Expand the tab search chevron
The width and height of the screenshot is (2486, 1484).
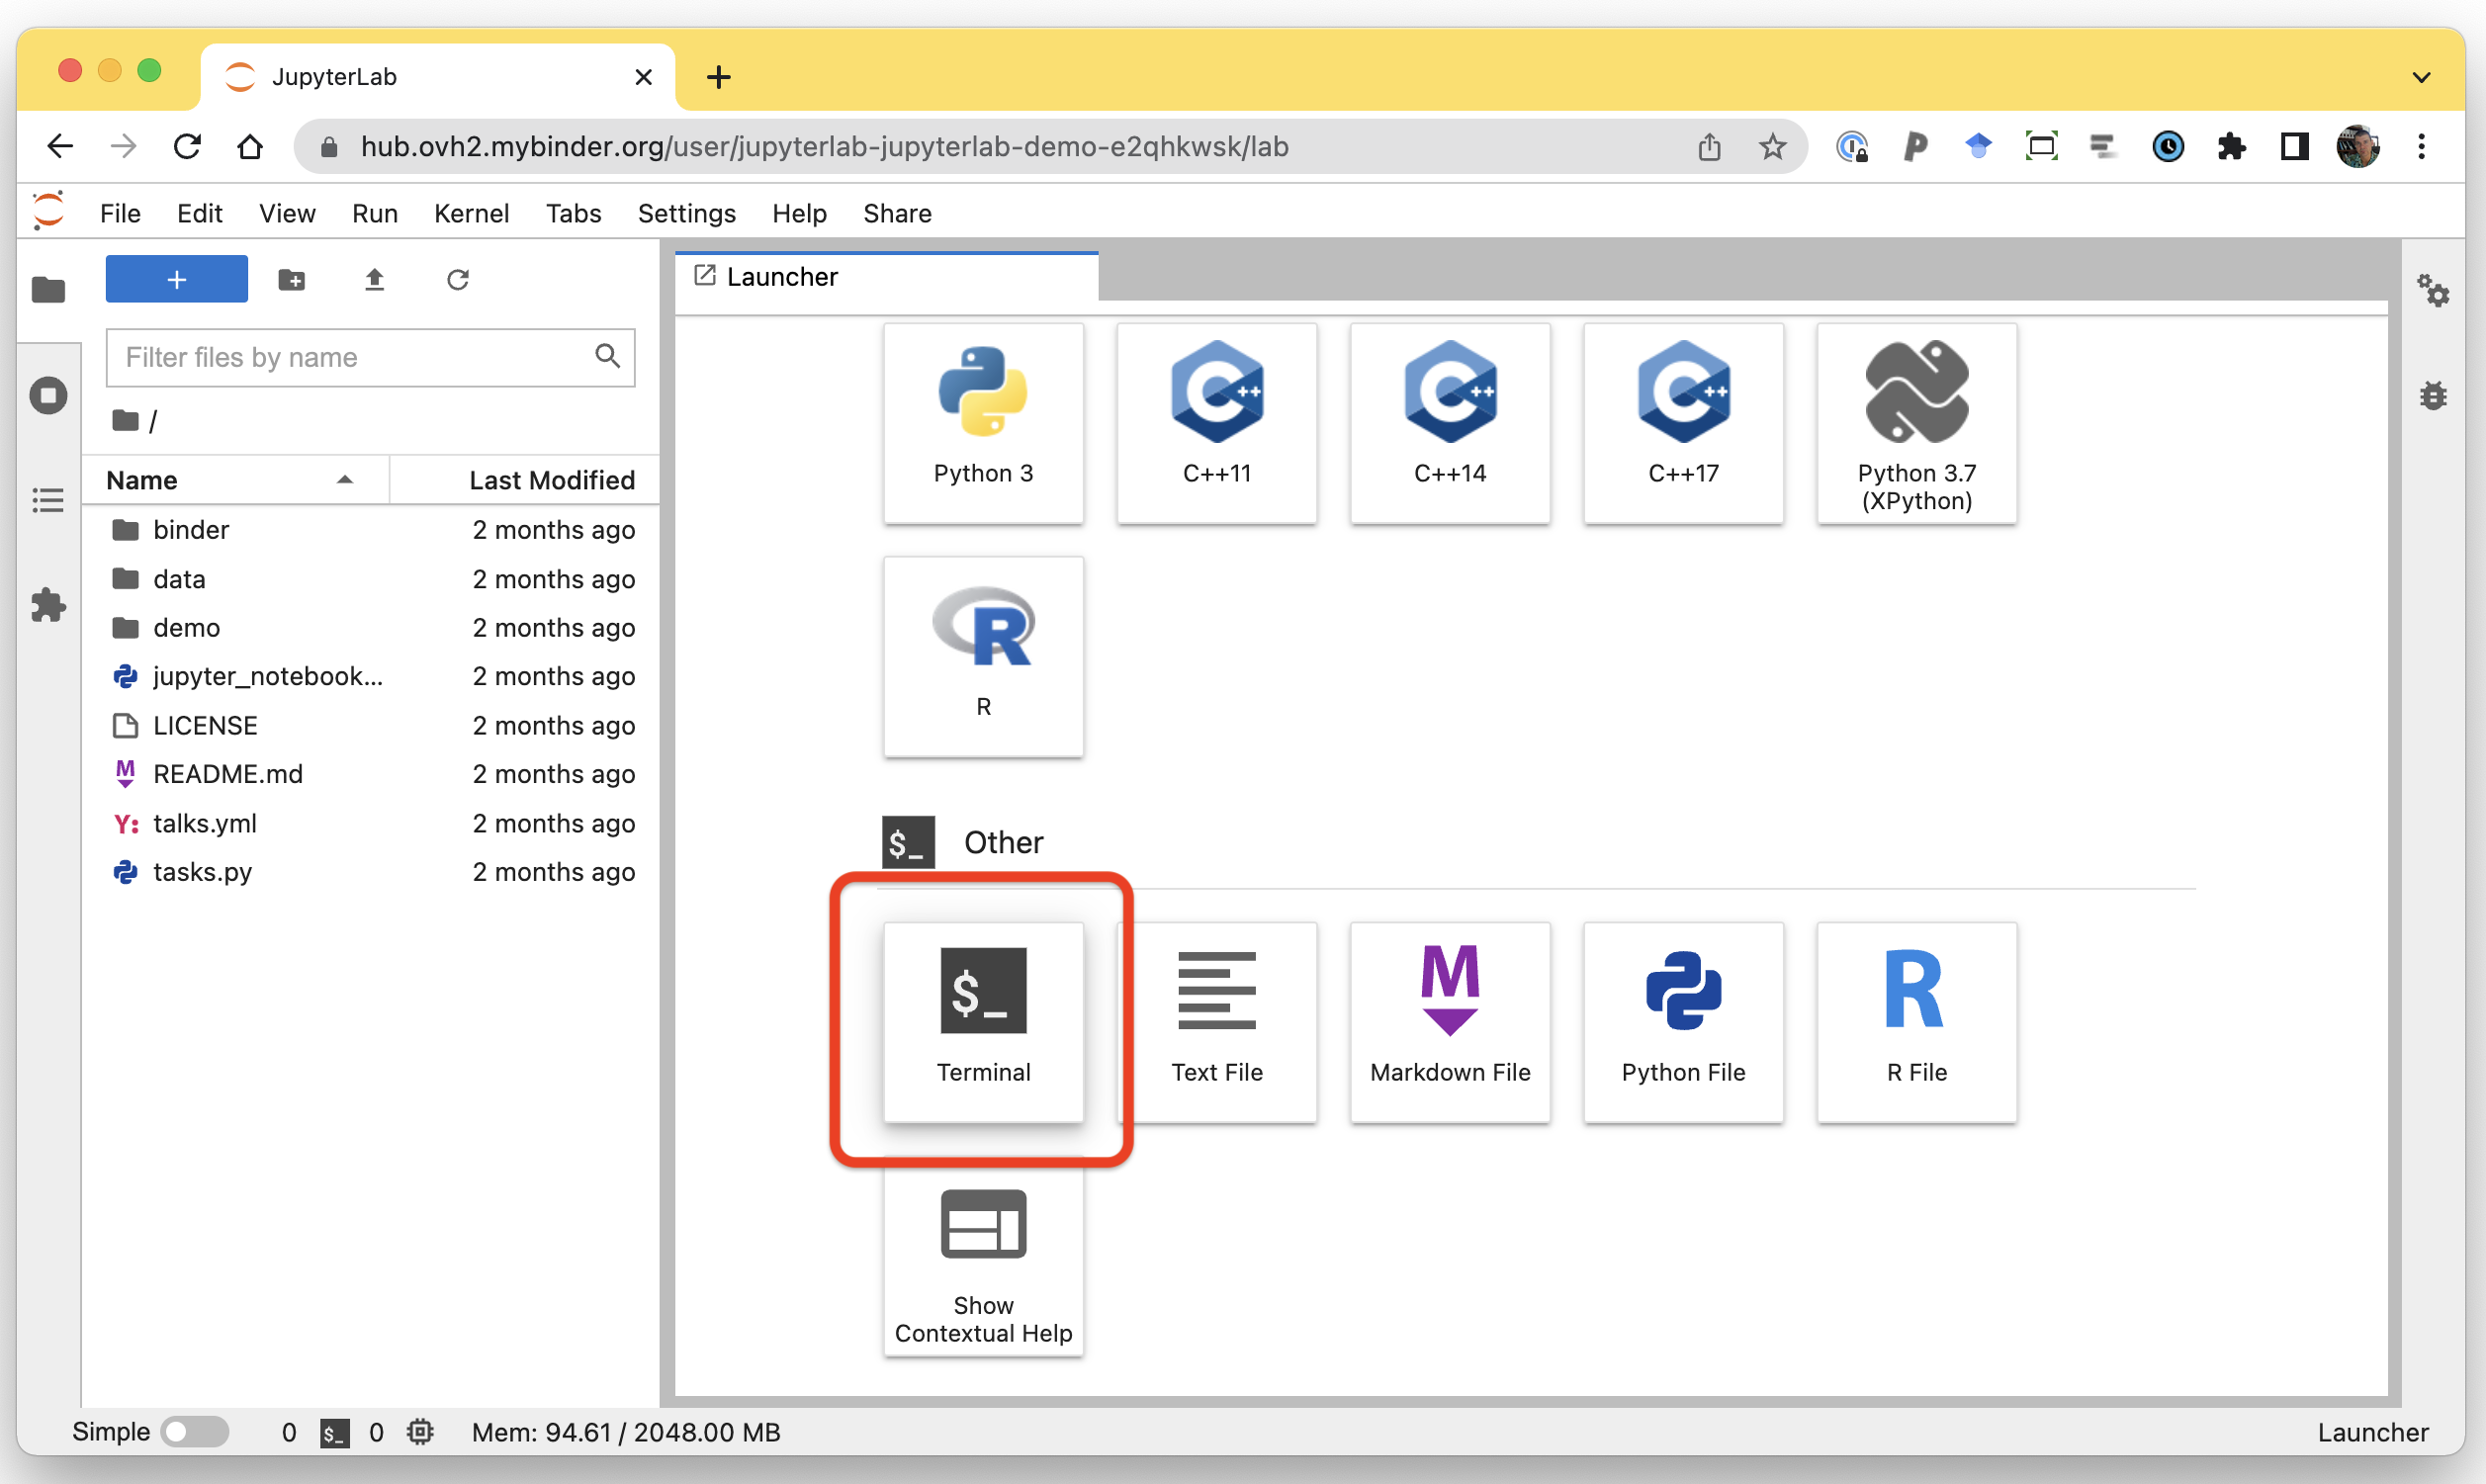pyautogui.click(x=2421, y=77)
